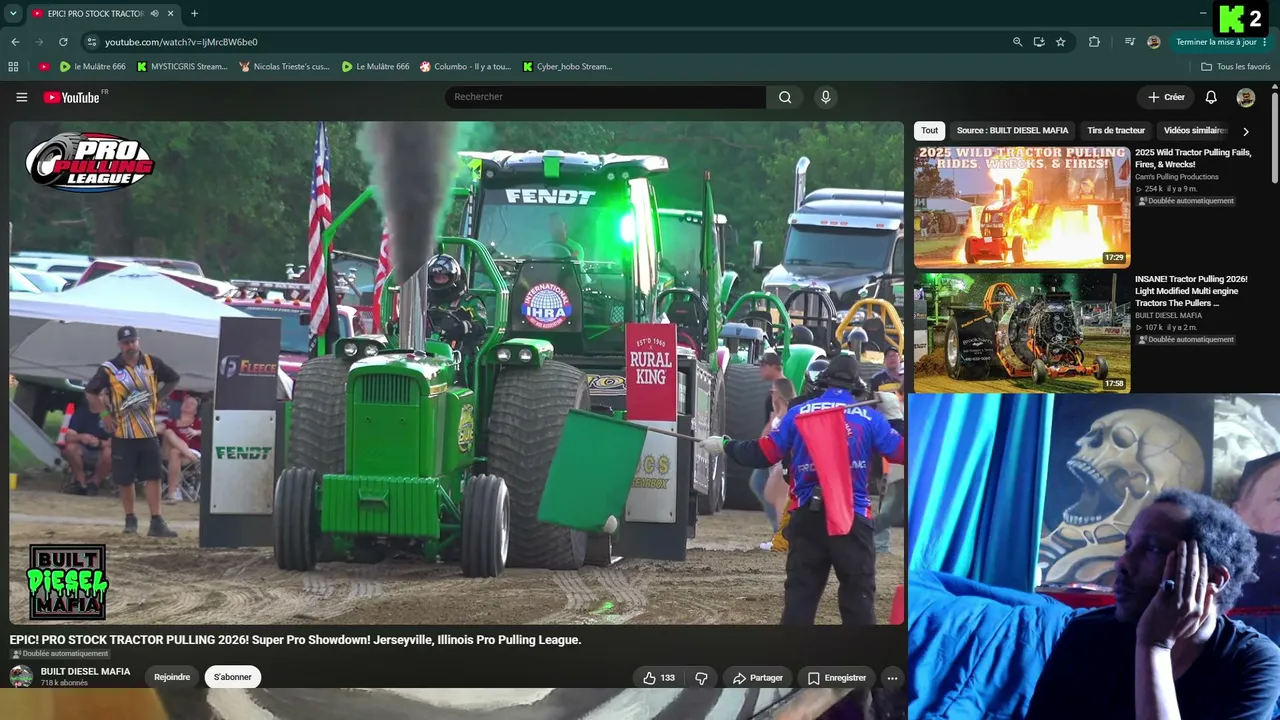The image size is (1280, 720).
Task: Open the 17:58 multi engine tractor thumbnail
Action: 1022,333
